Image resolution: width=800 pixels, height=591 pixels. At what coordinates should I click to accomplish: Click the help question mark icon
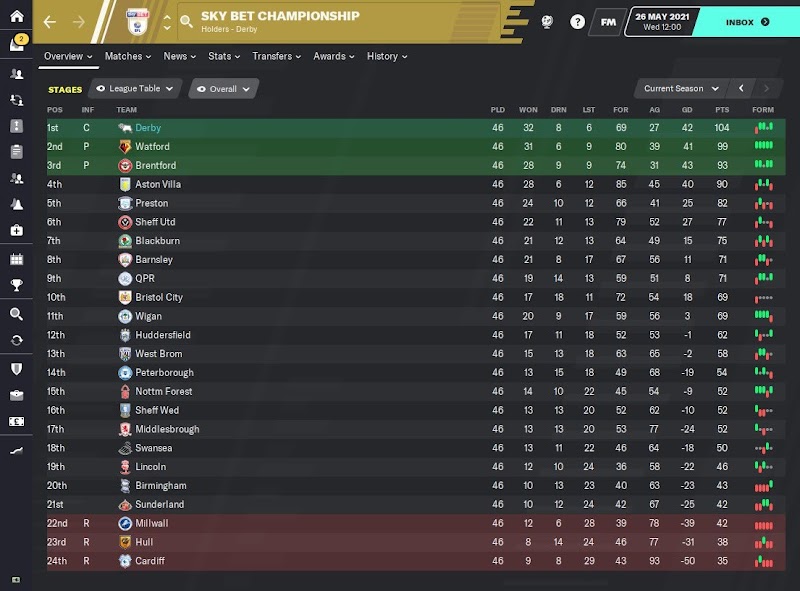coord(577,22)
